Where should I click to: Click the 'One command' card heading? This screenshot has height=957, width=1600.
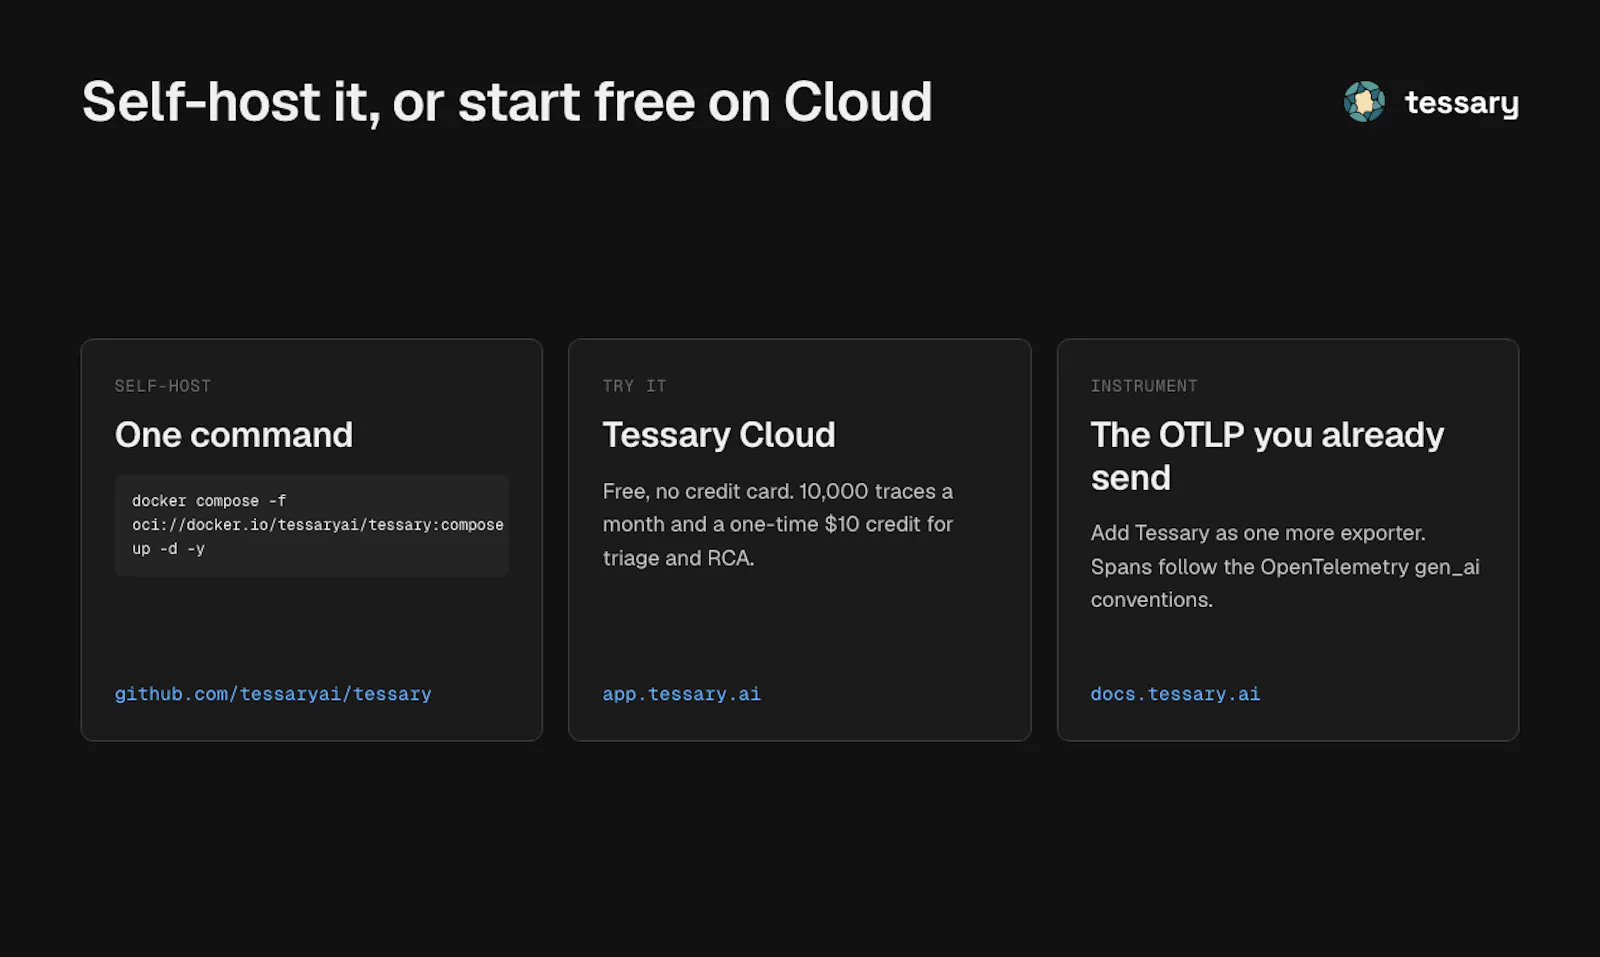234,435
